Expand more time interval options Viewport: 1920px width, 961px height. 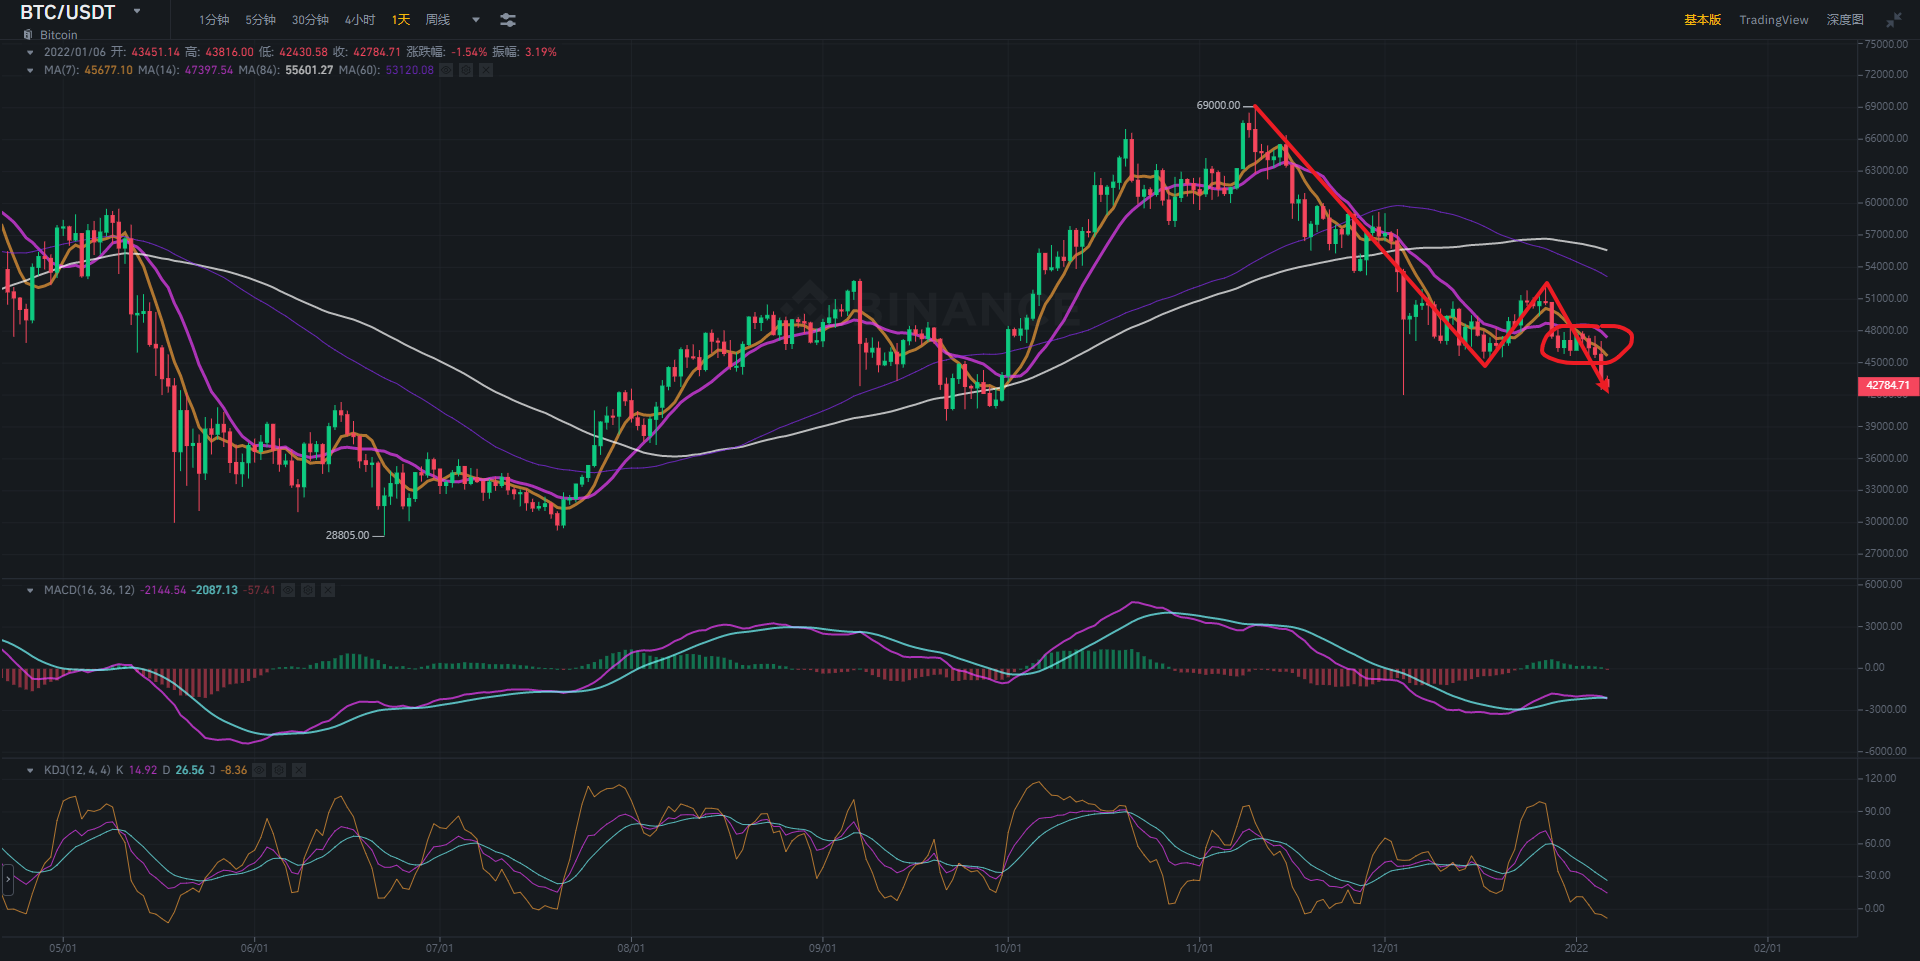[476, 20]
